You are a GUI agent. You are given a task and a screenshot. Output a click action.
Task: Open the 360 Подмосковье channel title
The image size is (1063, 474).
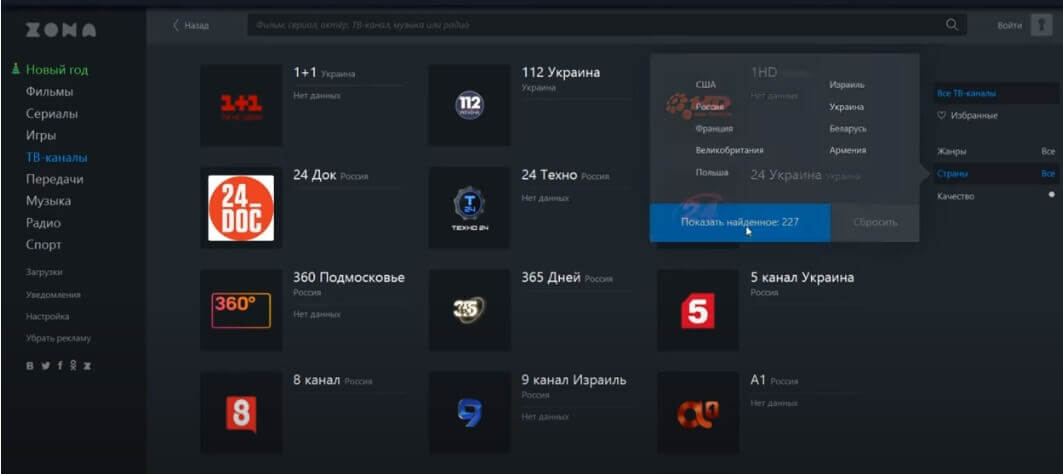[349, 277]
